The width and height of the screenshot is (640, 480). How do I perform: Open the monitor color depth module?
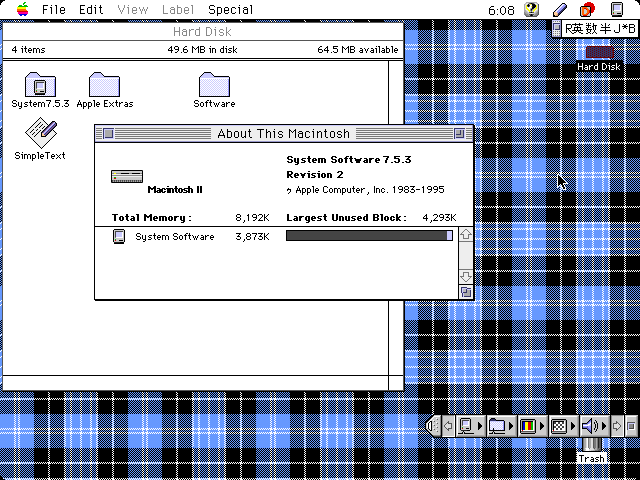[532, 426]
